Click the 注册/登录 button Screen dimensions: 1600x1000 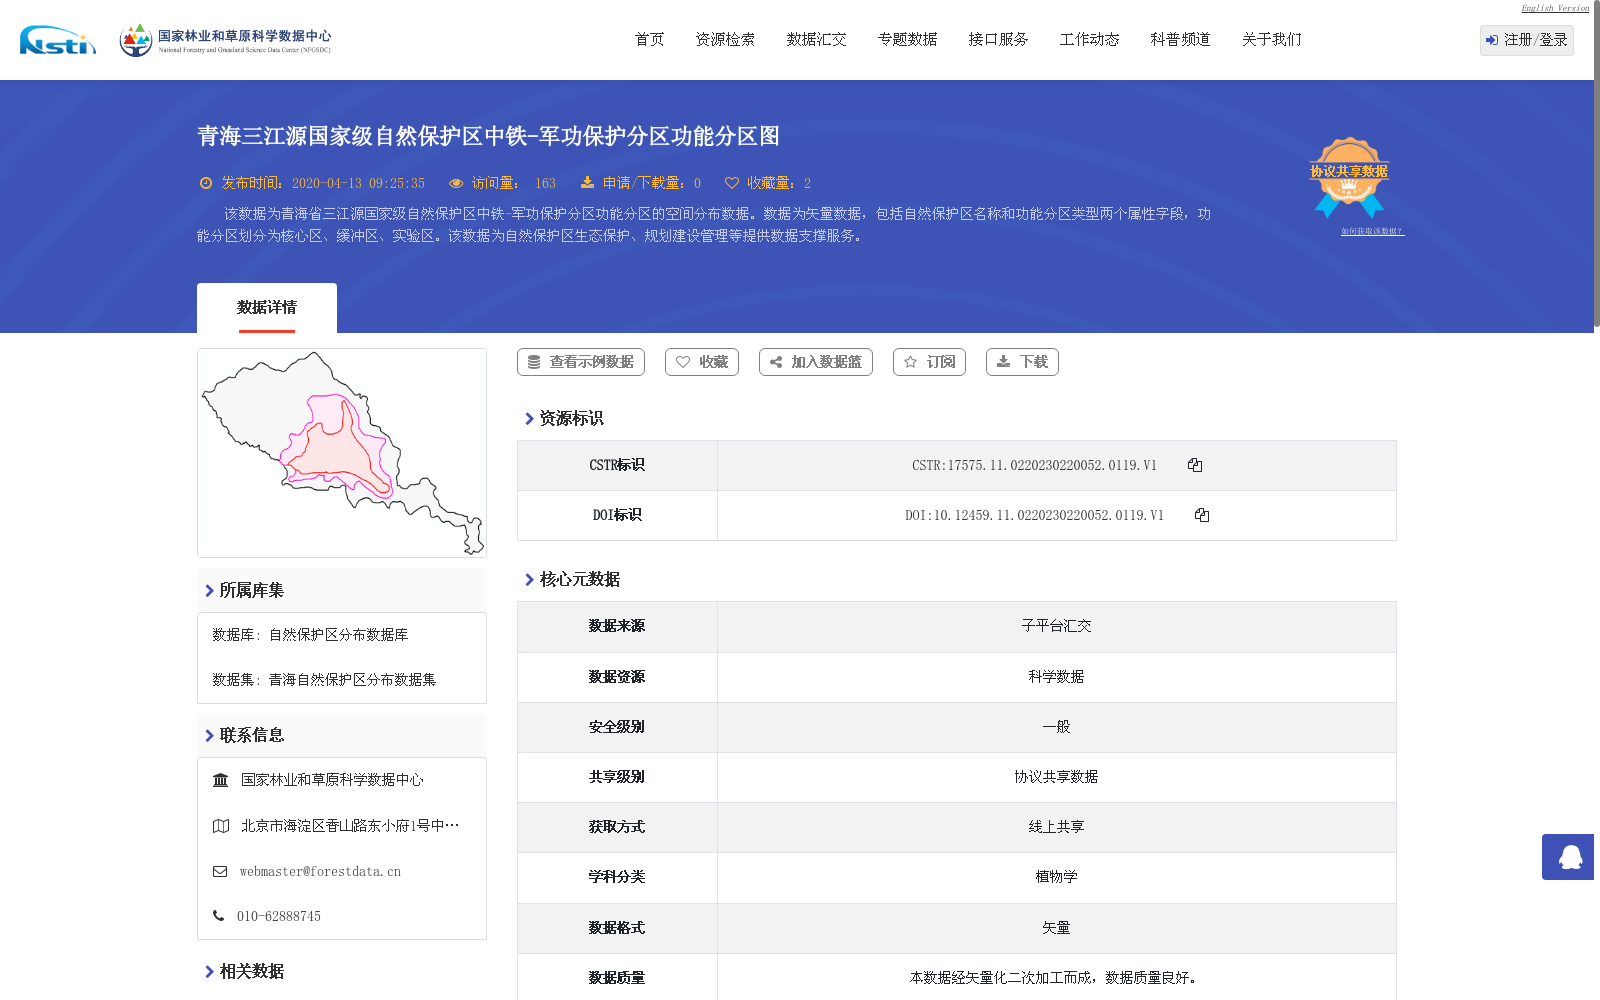[x=1527, y=40]
